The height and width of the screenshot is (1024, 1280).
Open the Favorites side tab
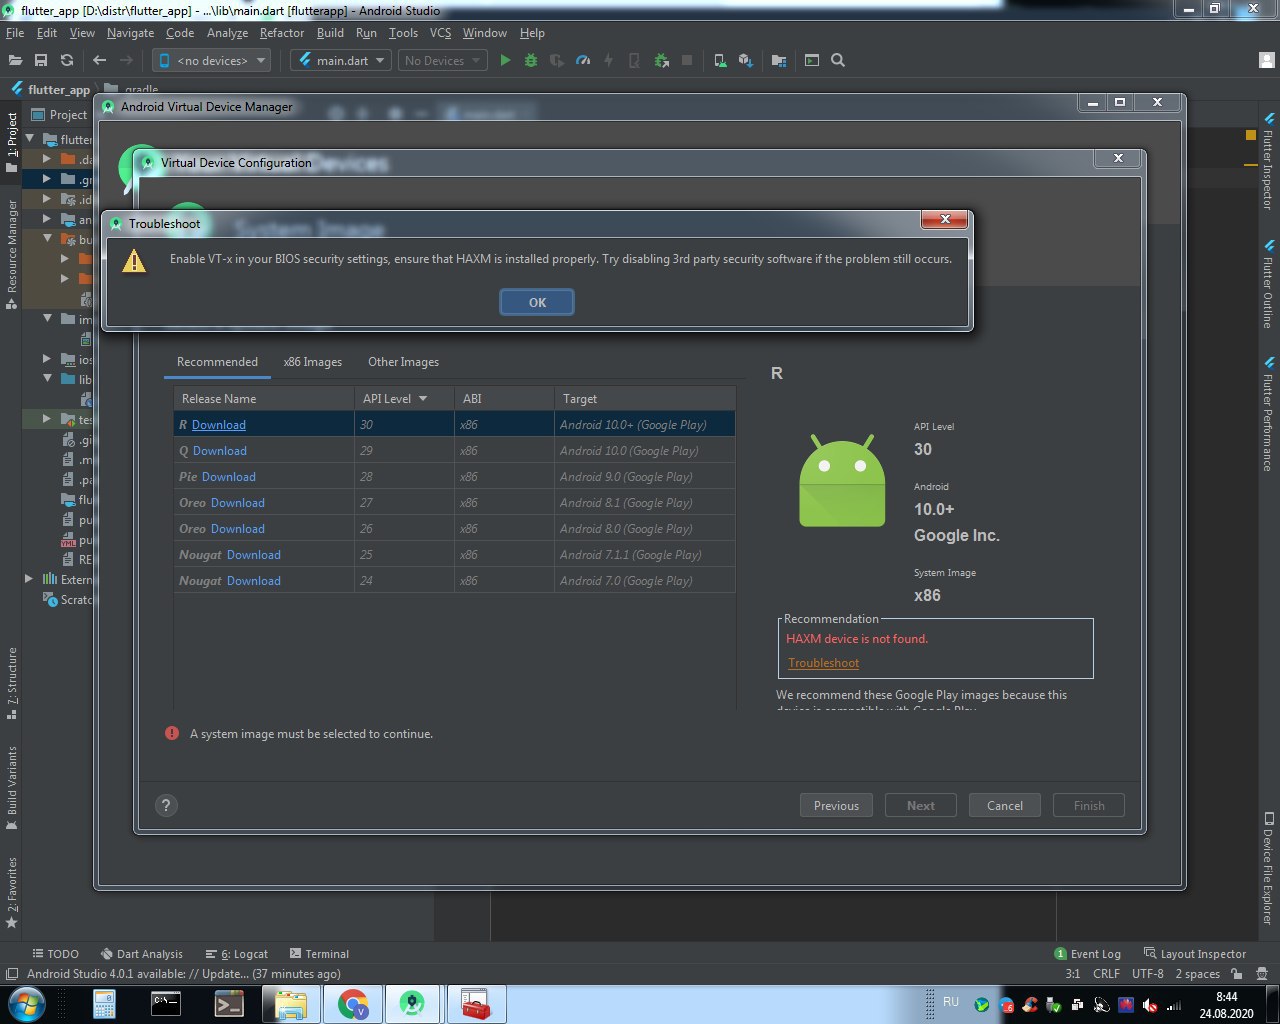(12, 893)
